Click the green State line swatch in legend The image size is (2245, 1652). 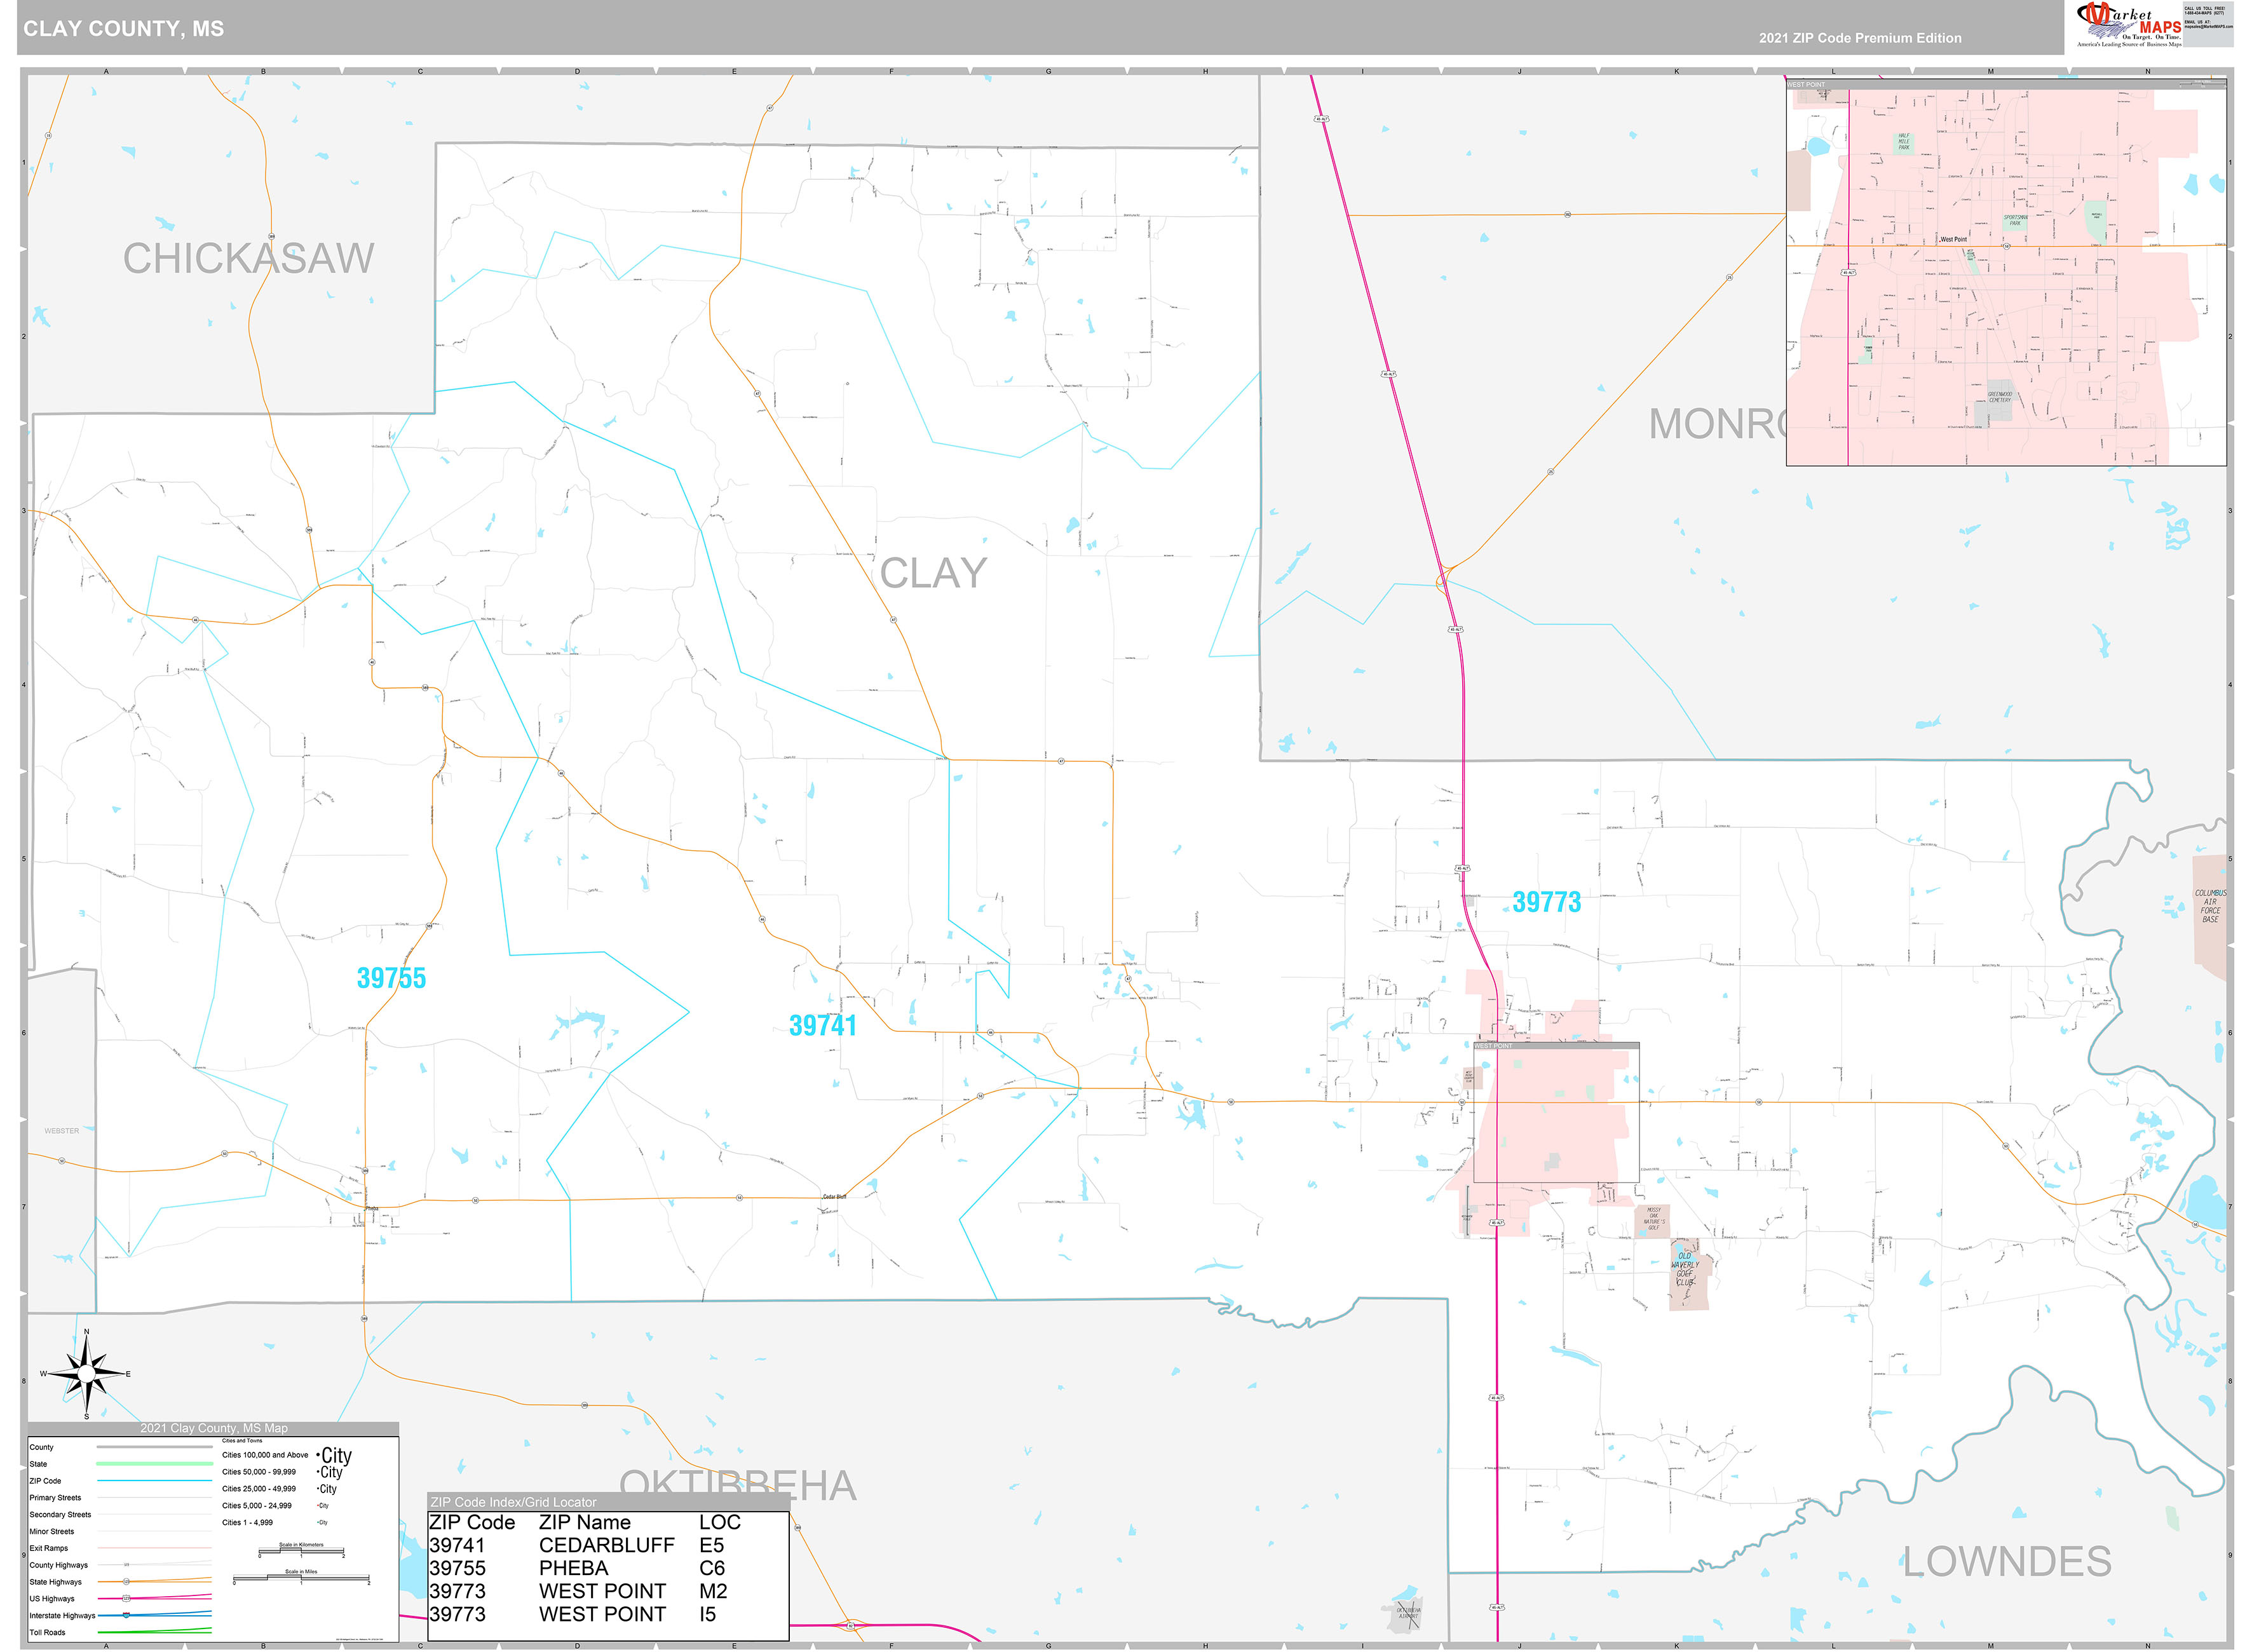coord(154,1464)
